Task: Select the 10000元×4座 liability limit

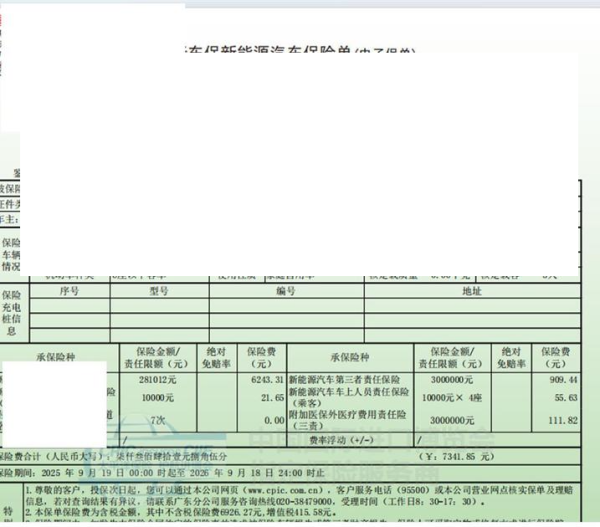Action: pyautogui.click(x=456, y=398)
